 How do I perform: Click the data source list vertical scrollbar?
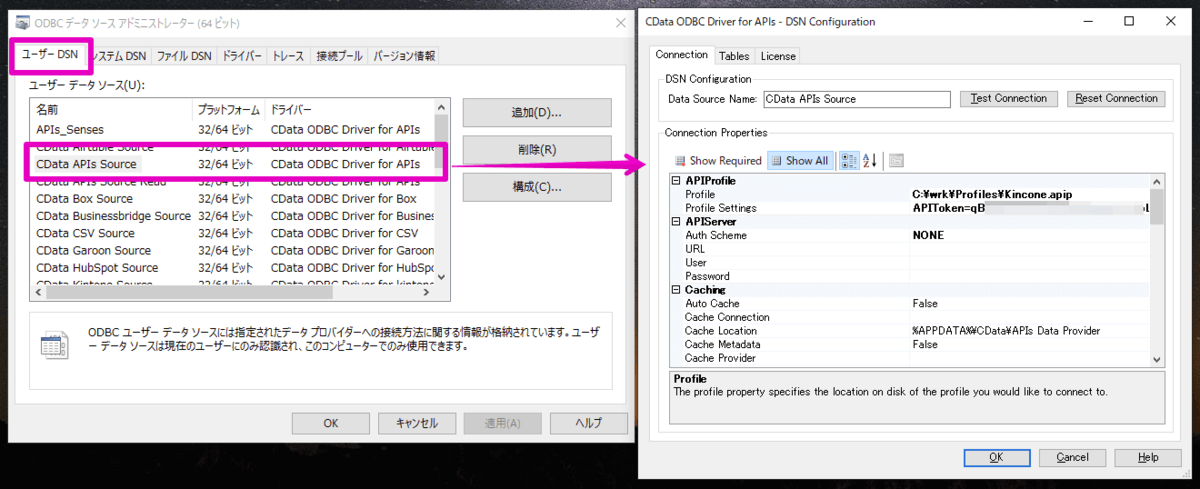(x=443, y=190)
